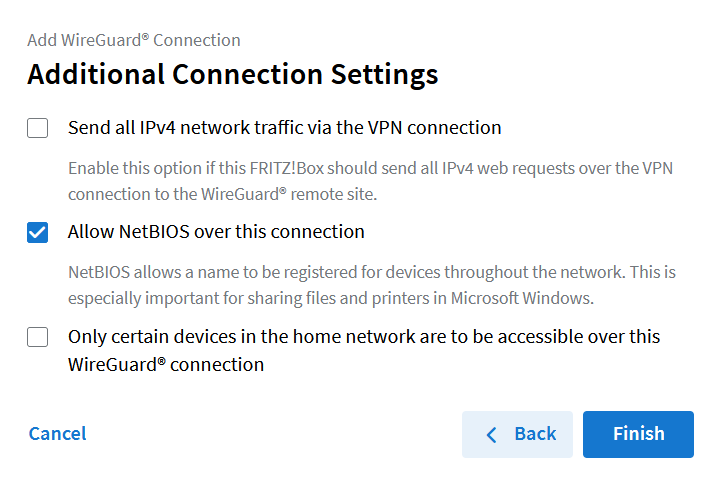Click the registered trademark symbol in the subtitle
This screenshot has height=486, width=722.
(x=145, y=36)
